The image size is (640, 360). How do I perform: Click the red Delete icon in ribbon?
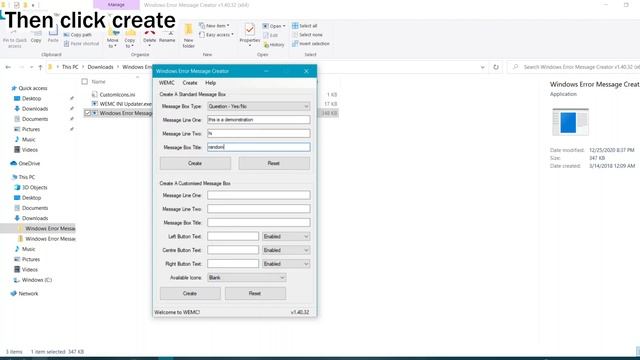[x=149, y=33]
